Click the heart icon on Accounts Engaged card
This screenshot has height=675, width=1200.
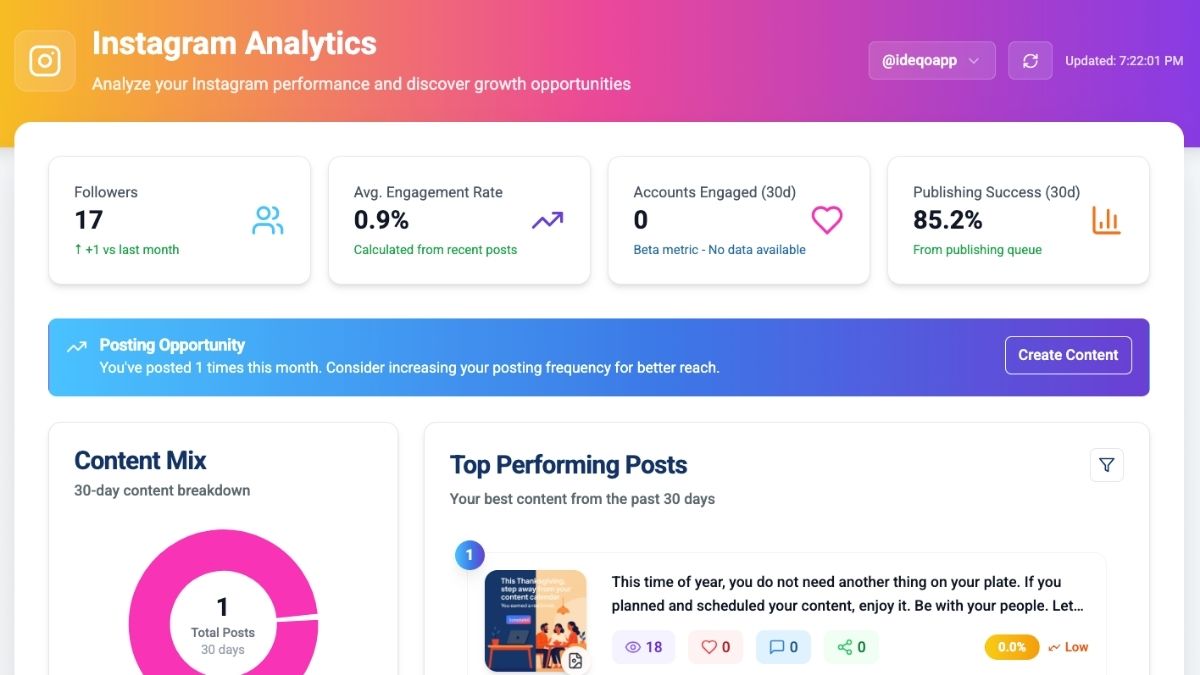(826, 220)
